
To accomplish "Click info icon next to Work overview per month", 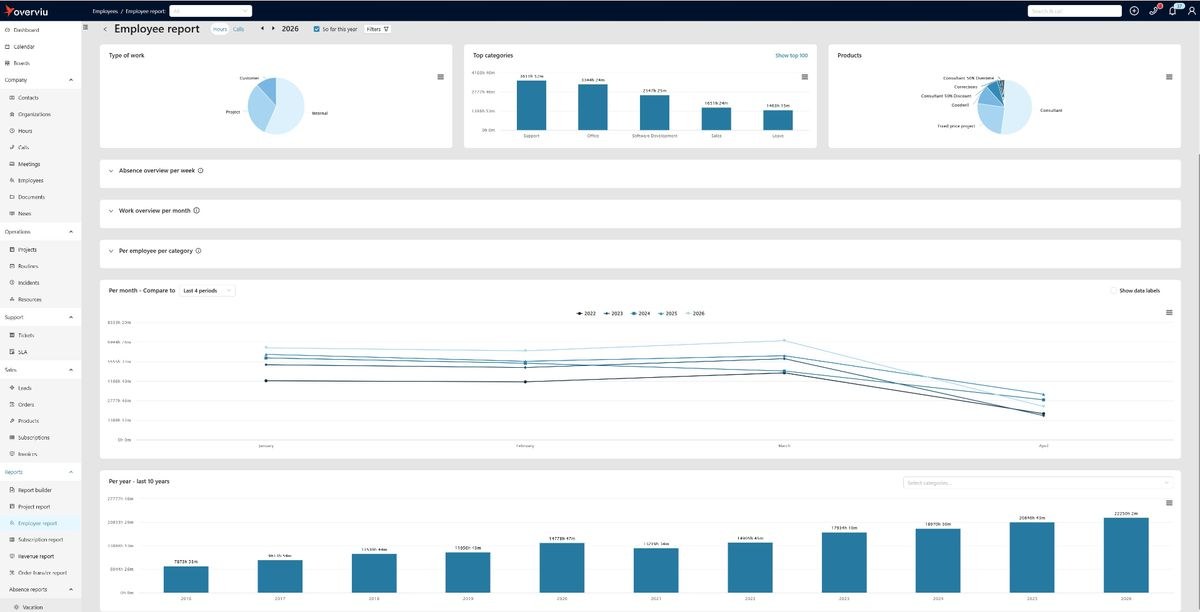I will pyautogui.click(x=197, y=211).
